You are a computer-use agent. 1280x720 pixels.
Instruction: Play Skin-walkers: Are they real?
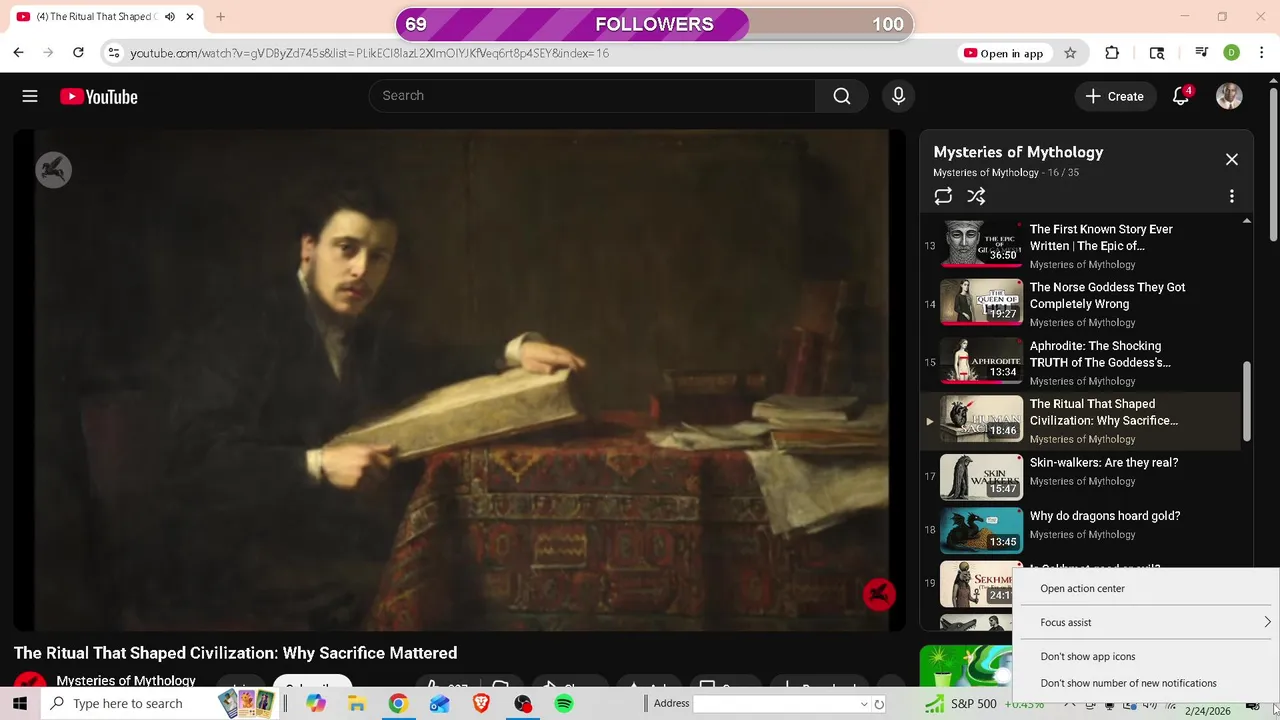point(1104,463)
